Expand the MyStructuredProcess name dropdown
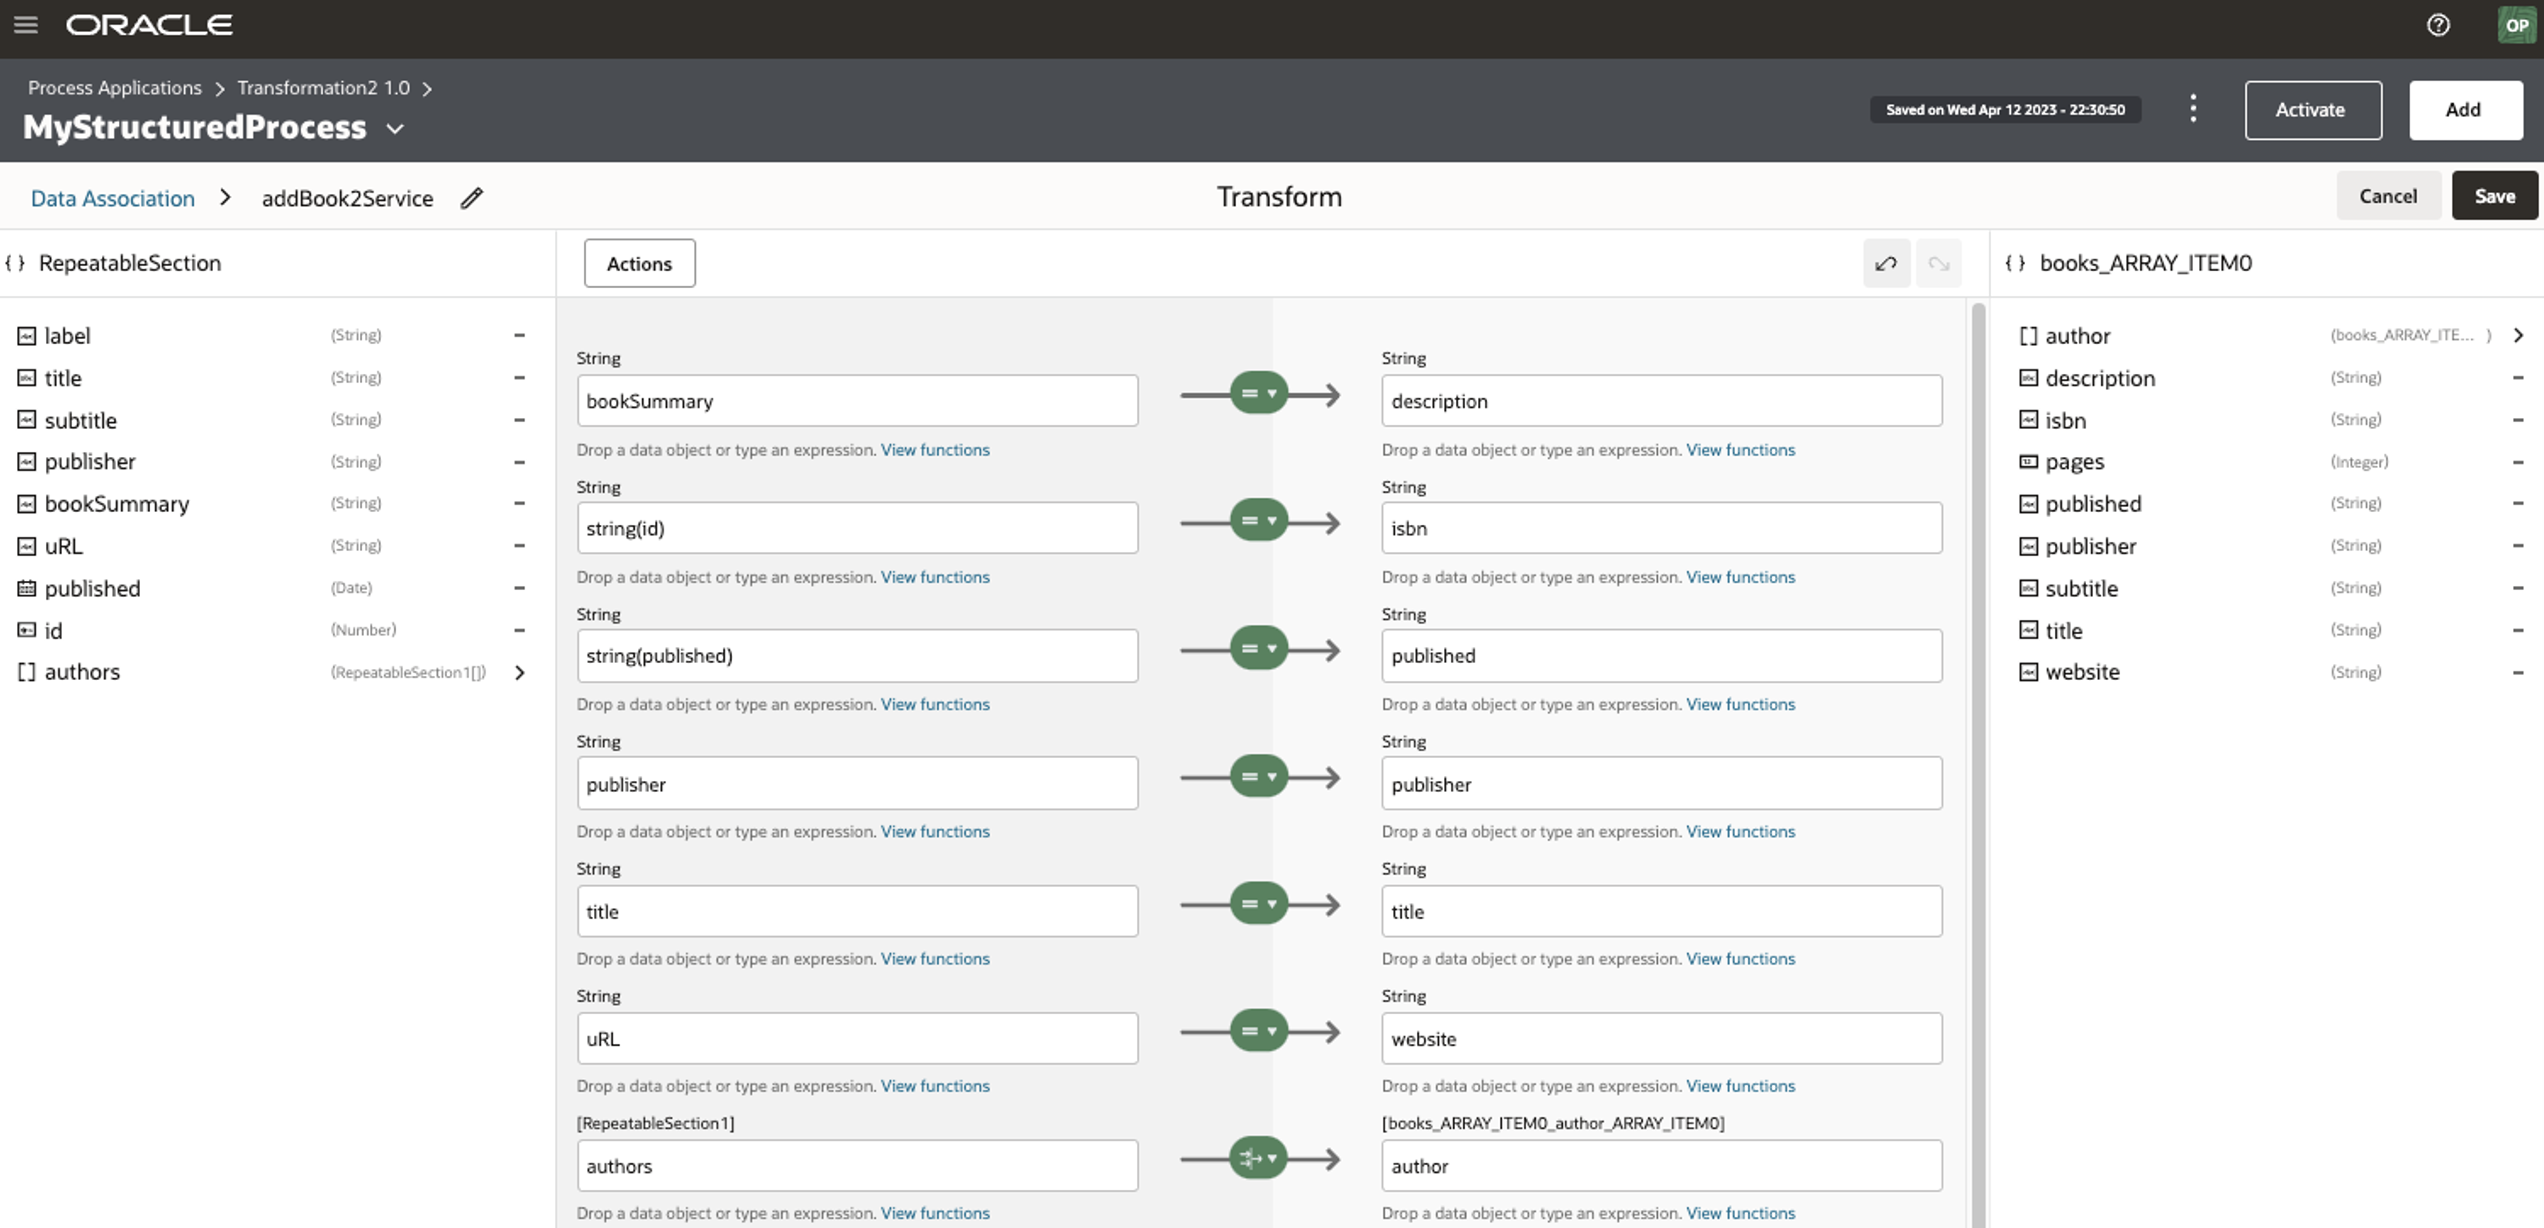The height and width of the screenshot is (1228, 2544). 396,129
